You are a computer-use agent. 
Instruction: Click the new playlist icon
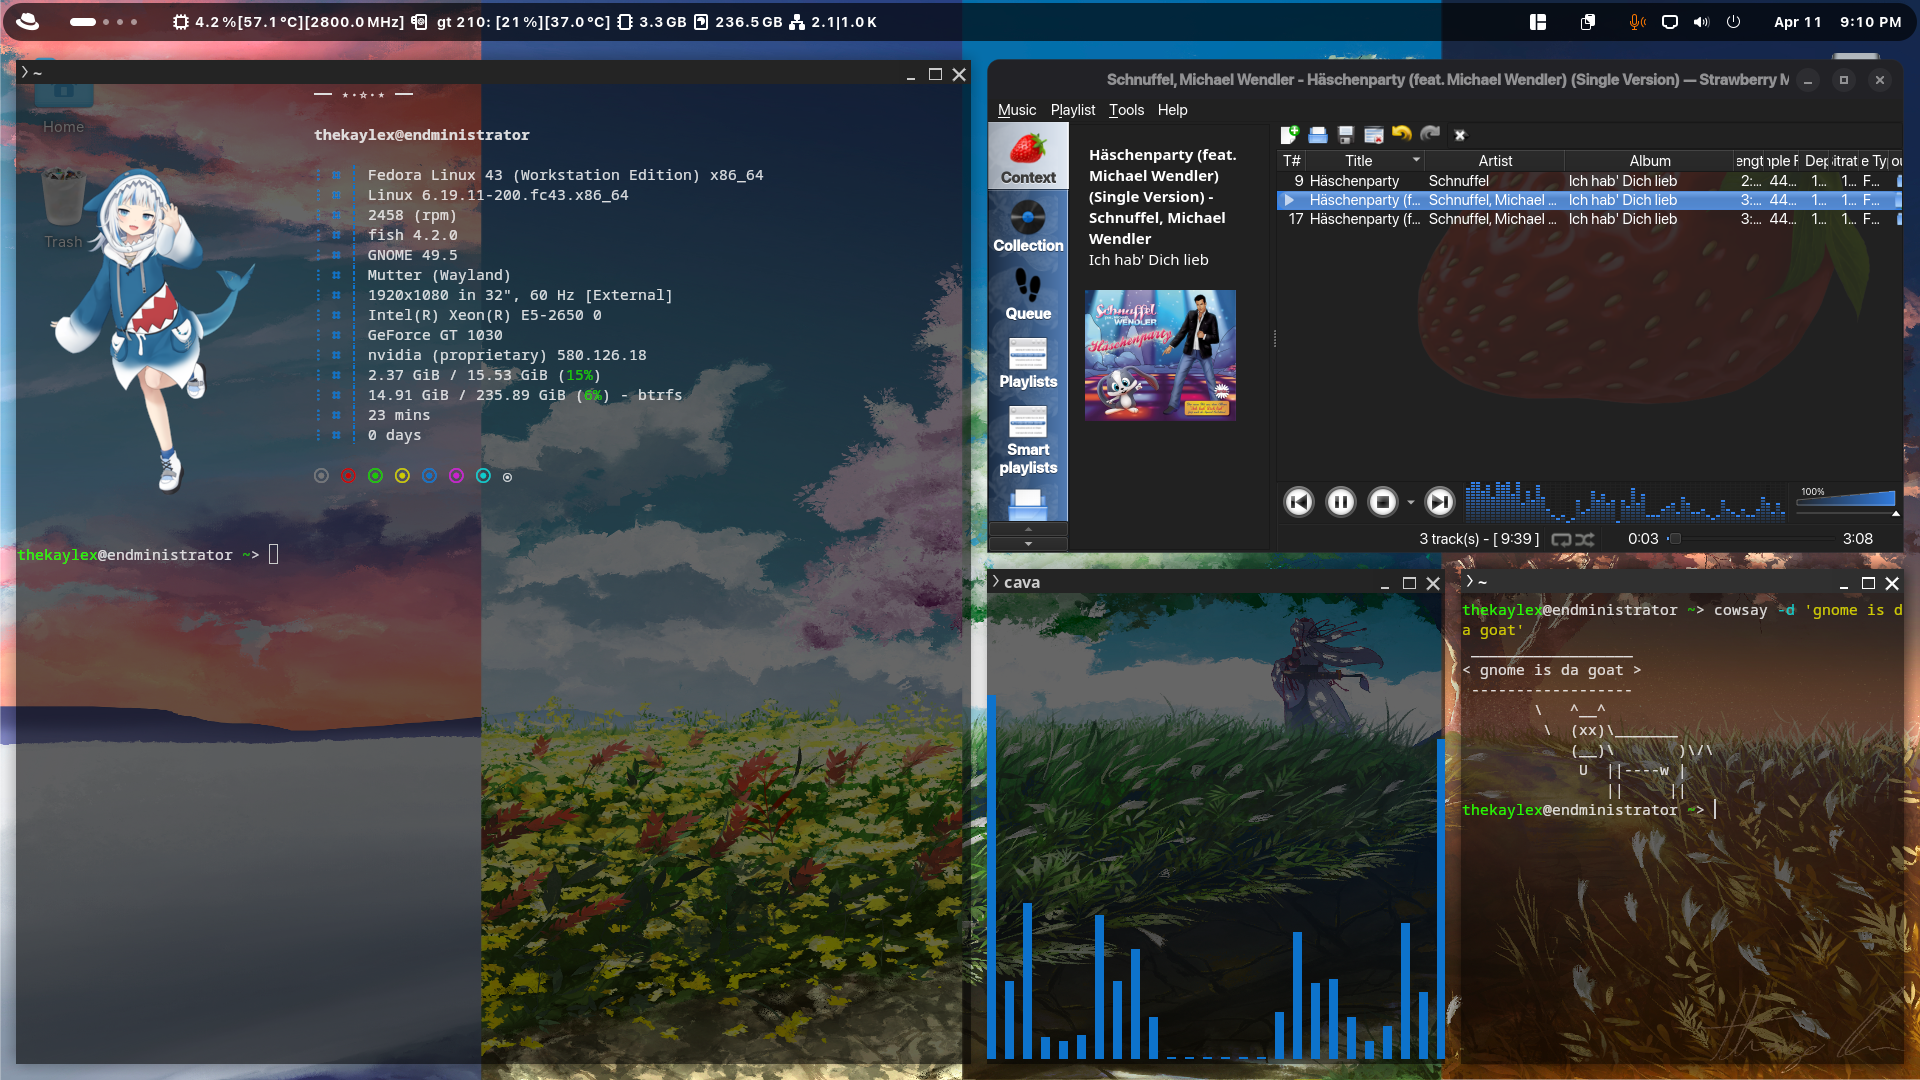[x=1289, y=134]
